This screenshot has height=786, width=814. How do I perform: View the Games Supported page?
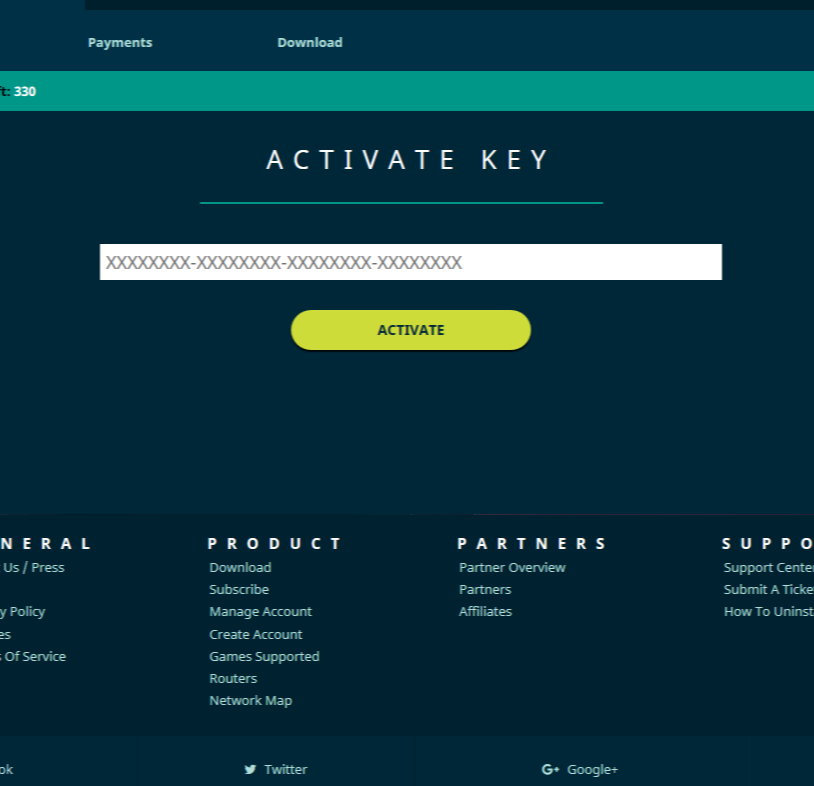point(264,656)
